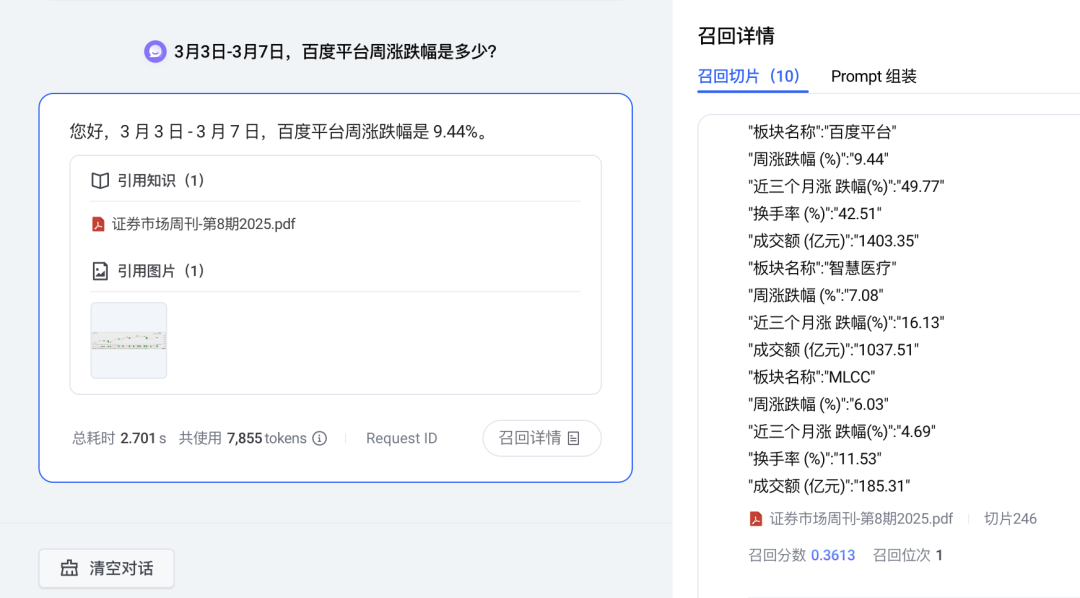Click the "近三个月涨 跌幅(%)":"49.77" line
The image size is (1080, 598).
(x=846, y=186)
